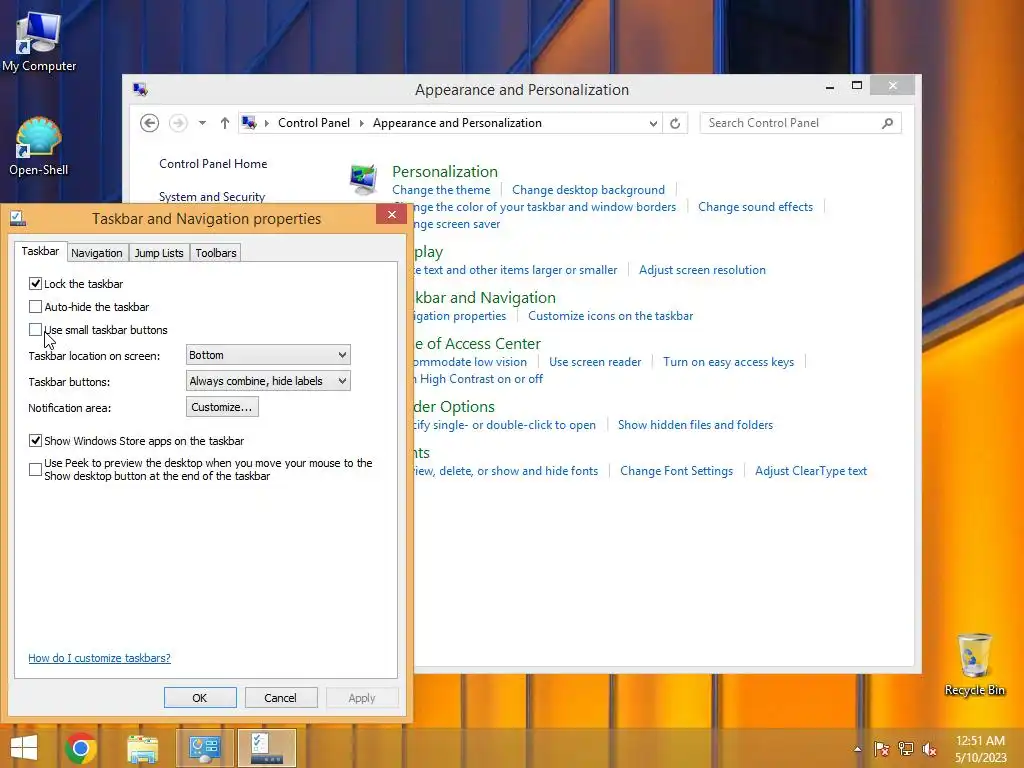
Task: Open the muted volume tray icon
Action: click(929, 749)
